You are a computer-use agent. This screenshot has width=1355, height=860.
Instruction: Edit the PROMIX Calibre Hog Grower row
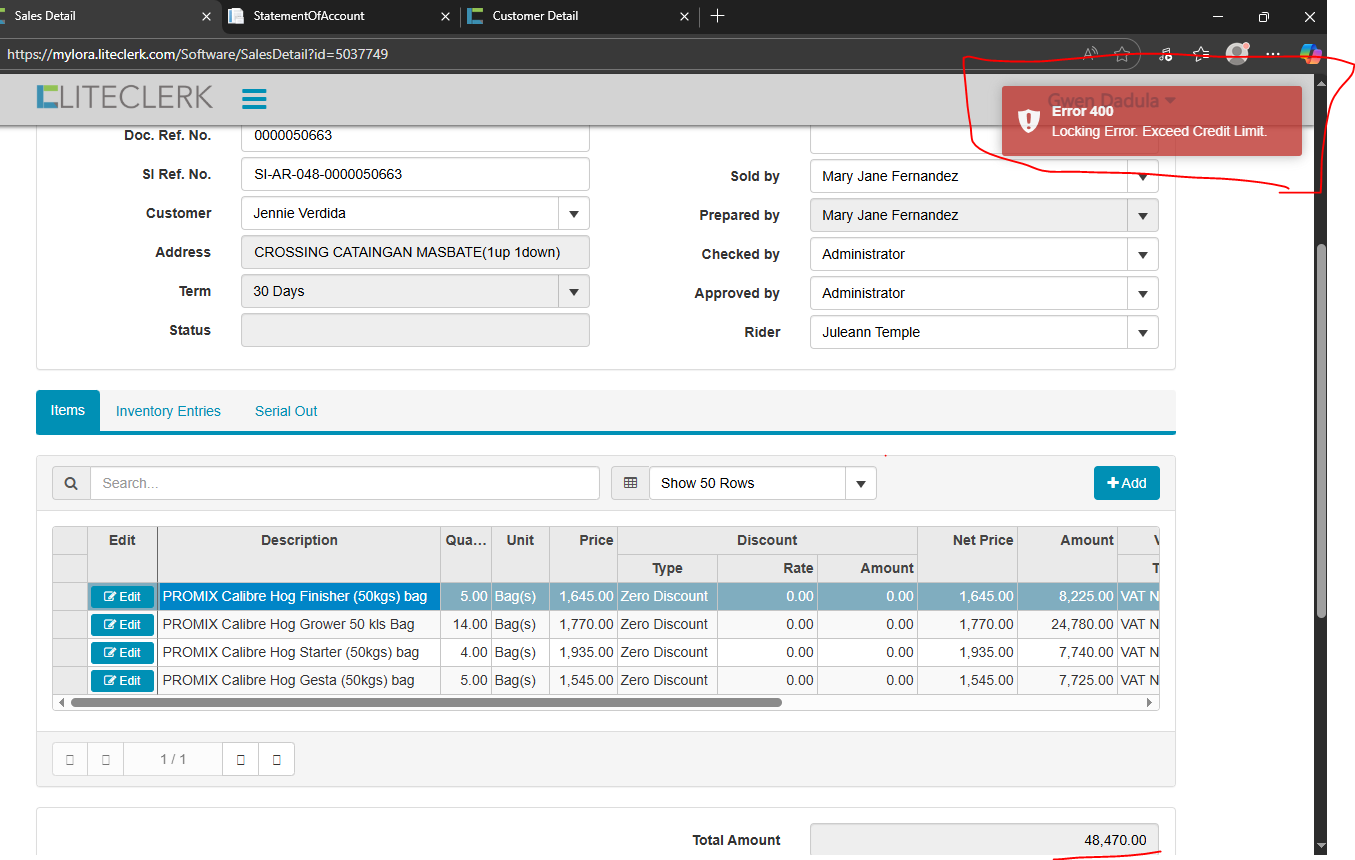click(x=122, y=625)
